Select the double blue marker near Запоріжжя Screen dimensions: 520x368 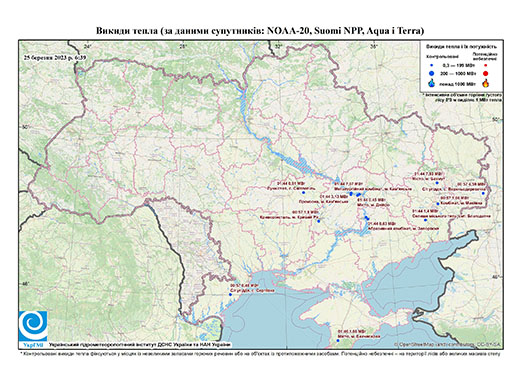tap(367, 218)
